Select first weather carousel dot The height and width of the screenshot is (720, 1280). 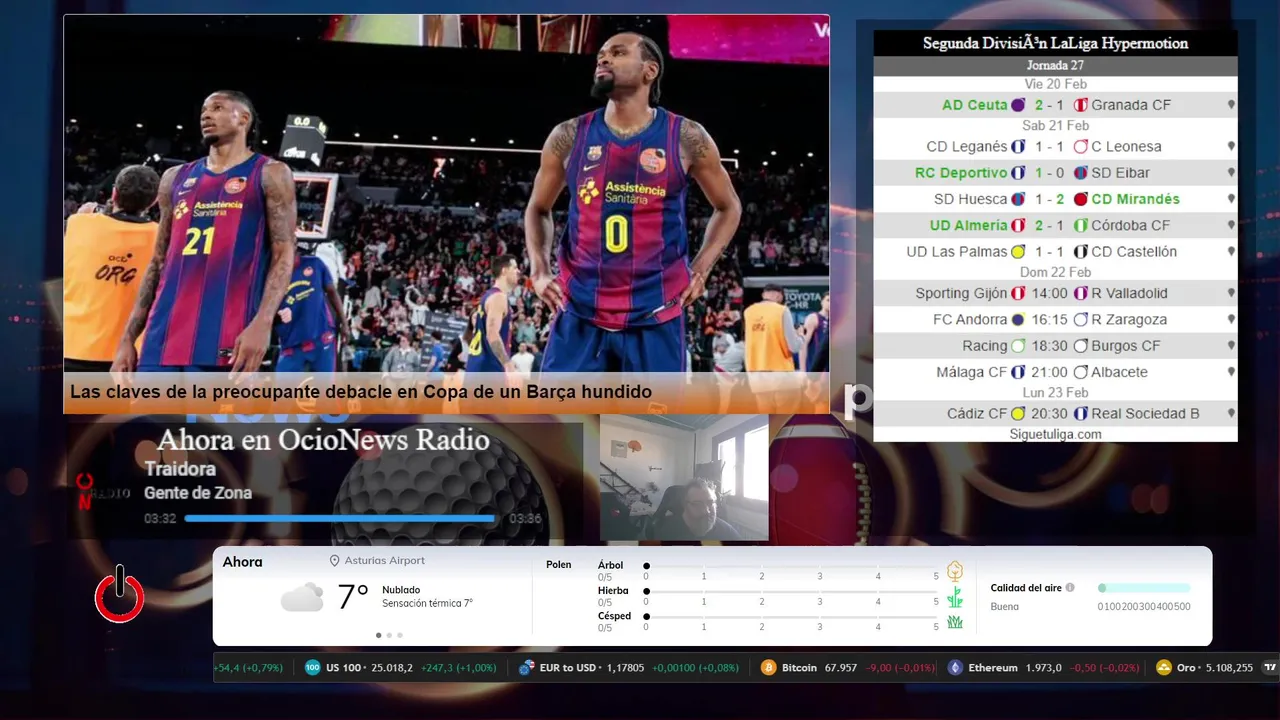378,635
